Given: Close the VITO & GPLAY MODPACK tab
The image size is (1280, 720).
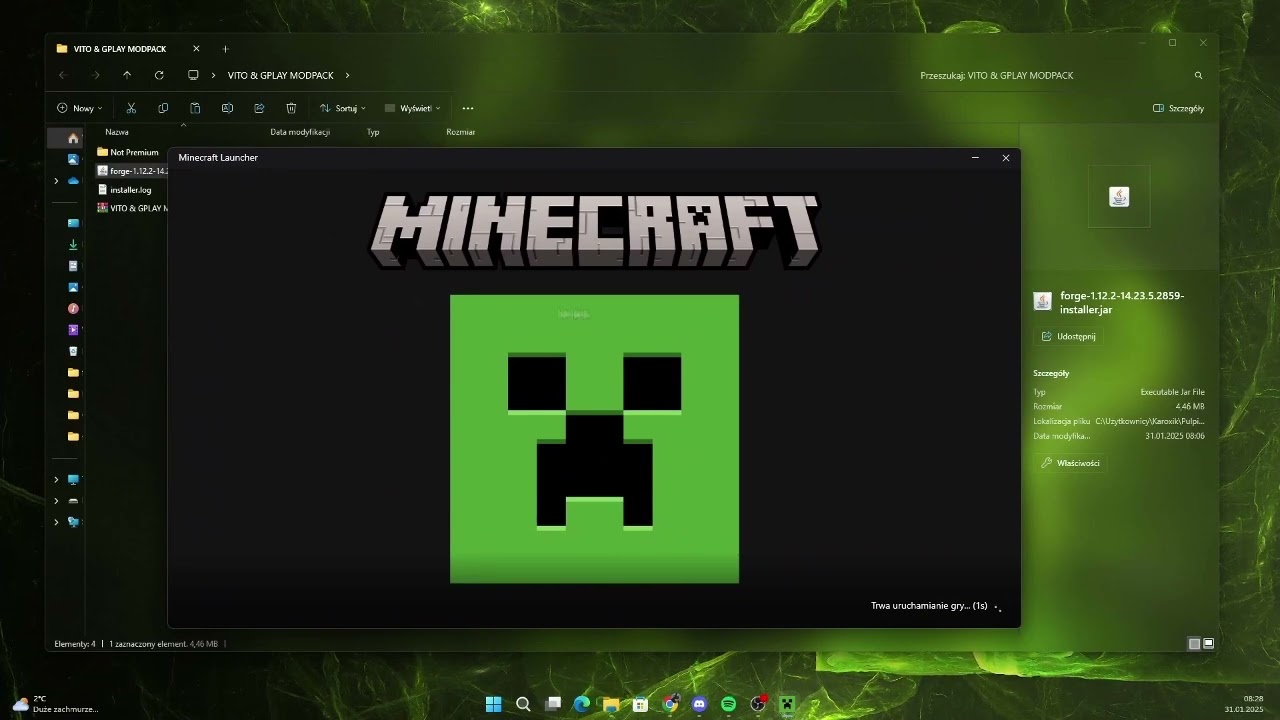Looking at the screenshot, I should (x=196, y=49).
